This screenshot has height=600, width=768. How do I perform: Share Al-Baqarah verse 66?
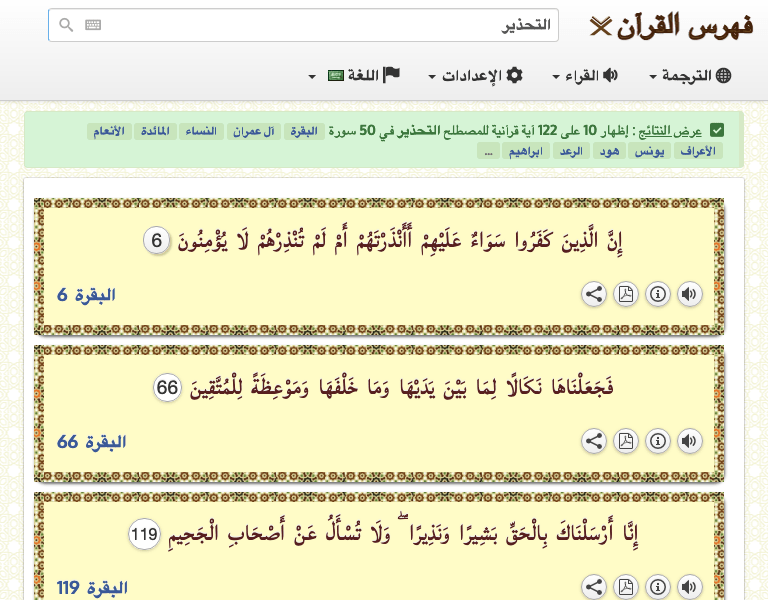(x=594, y=441)
